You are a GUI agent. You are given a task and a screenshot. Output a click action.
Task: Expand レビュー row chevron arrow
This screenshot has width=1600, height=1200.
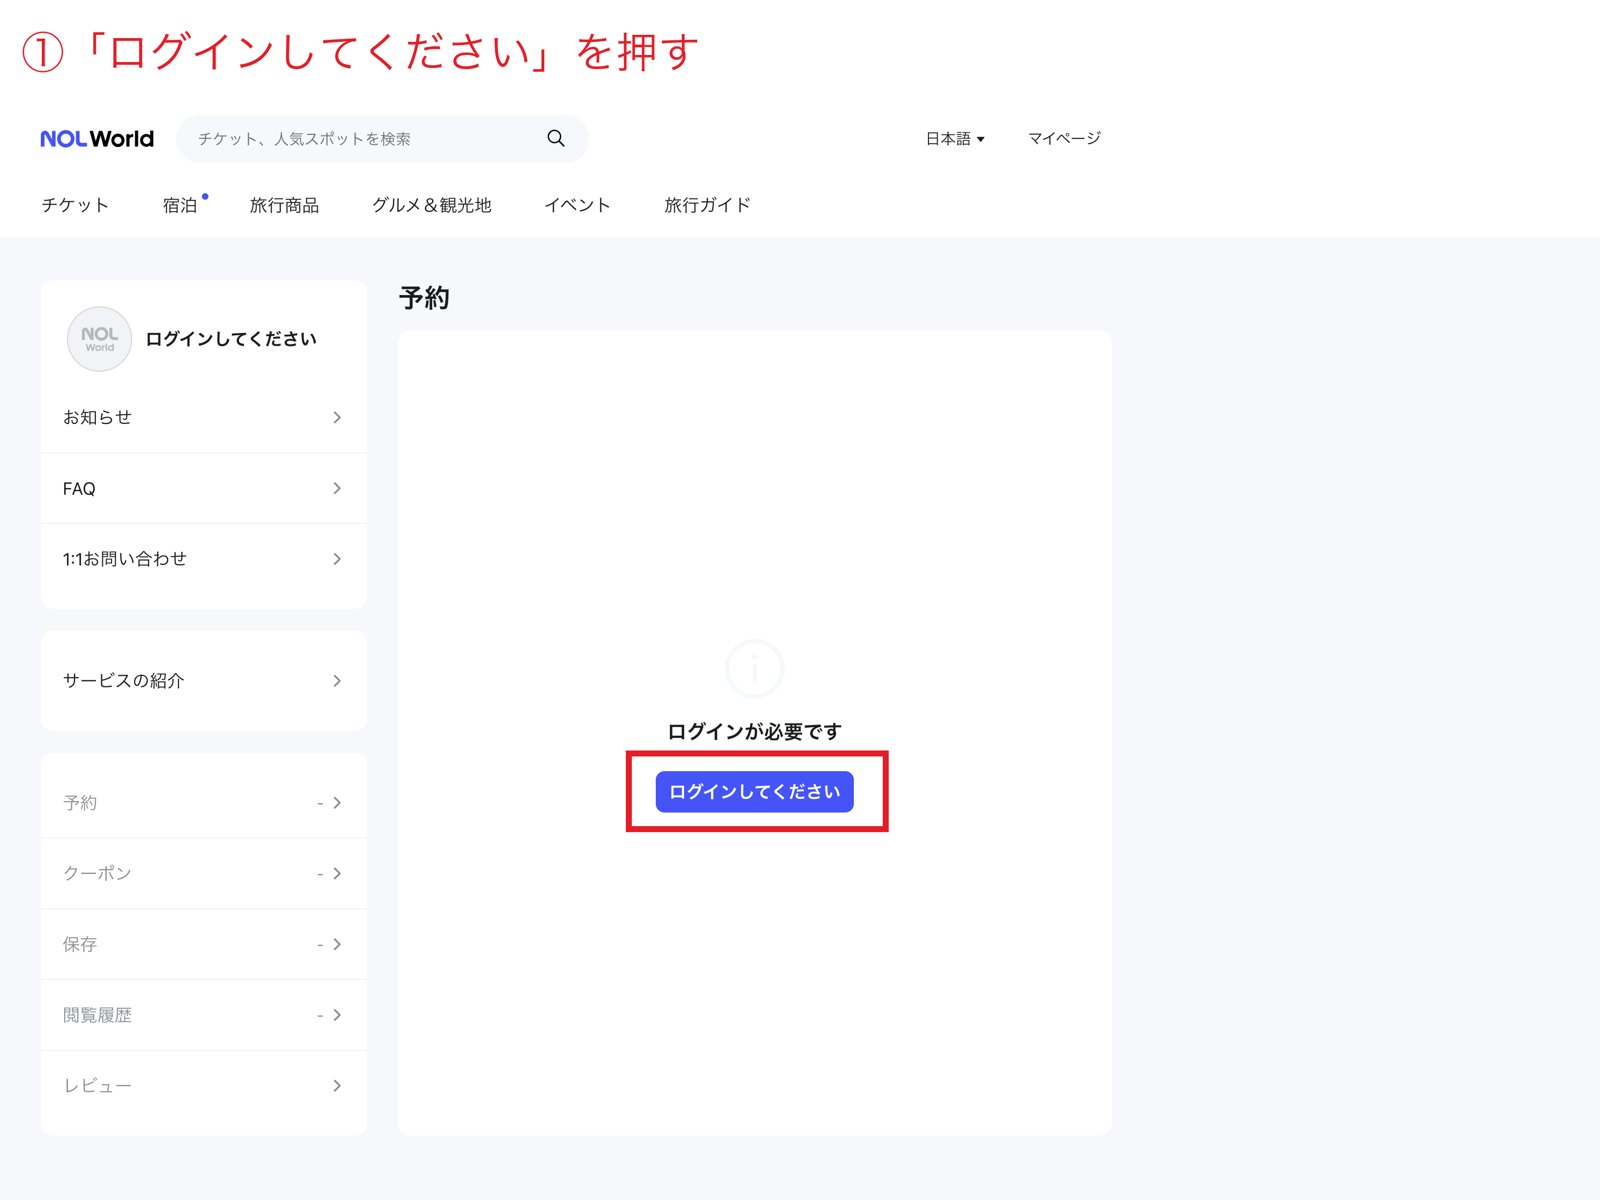[x=337, y=1086]
